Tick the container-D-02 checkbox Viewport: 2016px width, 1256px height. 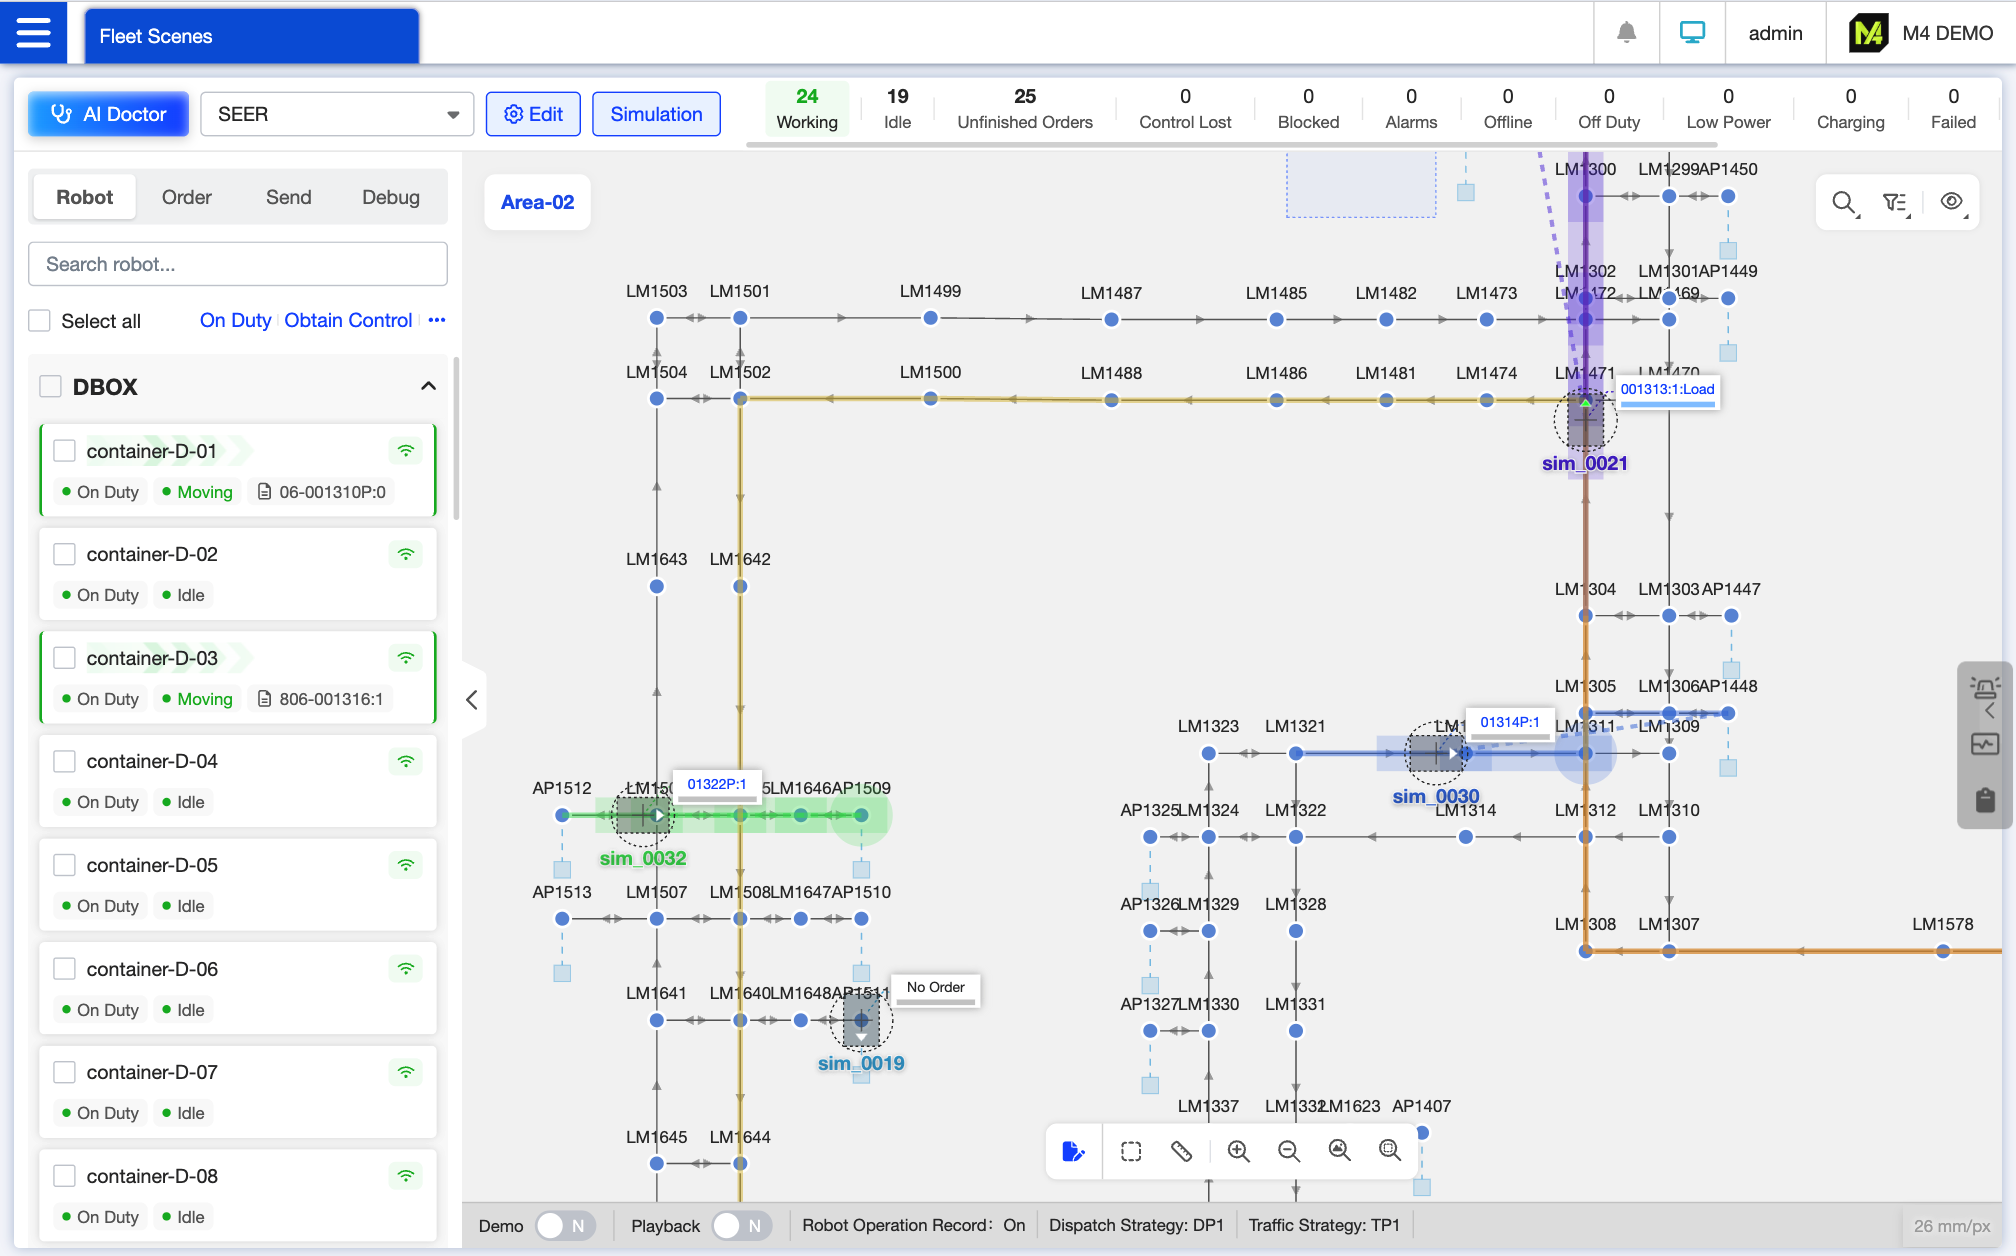[x=65, y=554]
